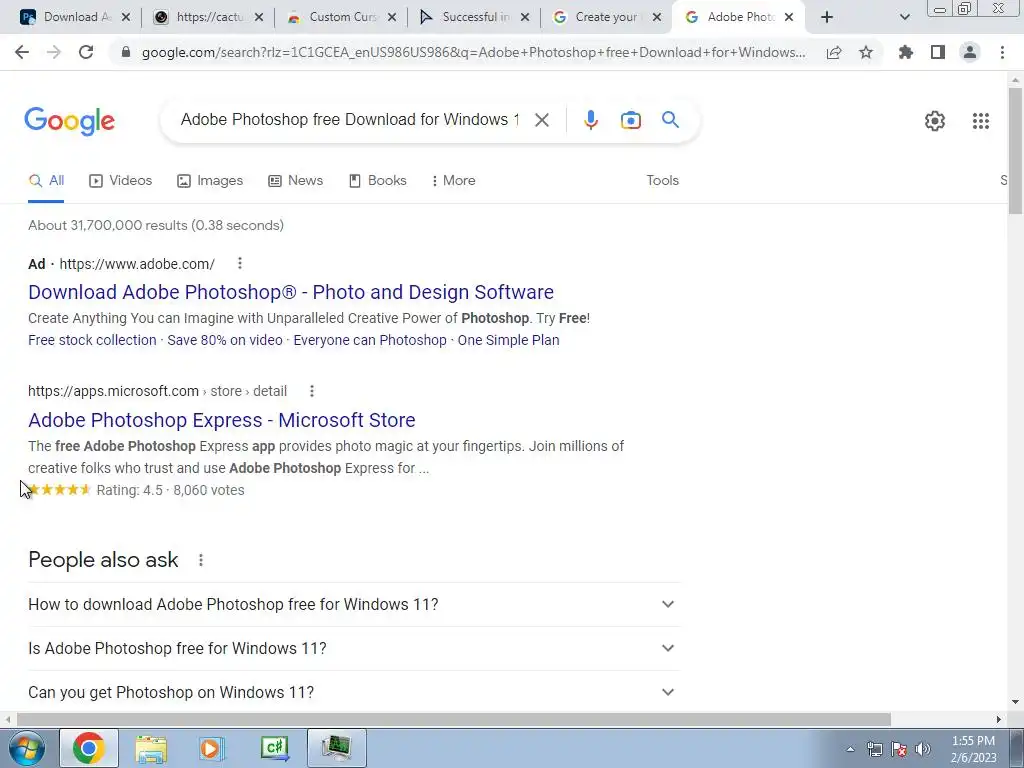1024x768 pixels.
Task: Open 'Download Adobe Photoshop® - Photo and Design Software'
Action: pos(291,293)
